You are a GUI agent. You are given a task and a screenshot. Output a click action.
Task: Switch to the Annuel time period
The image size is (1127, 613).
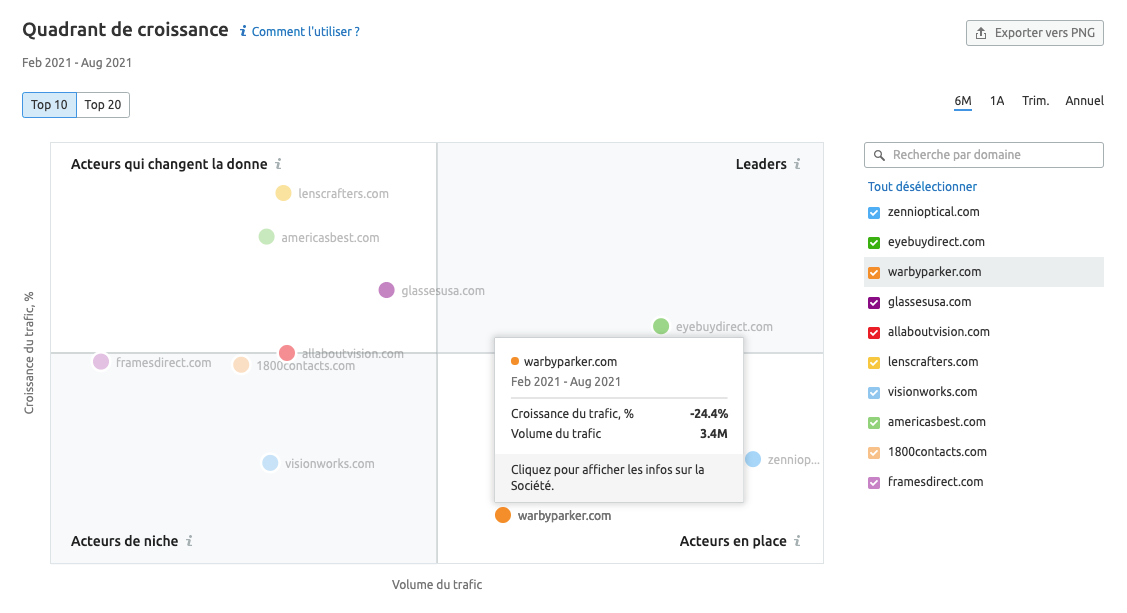point(1084,100)
